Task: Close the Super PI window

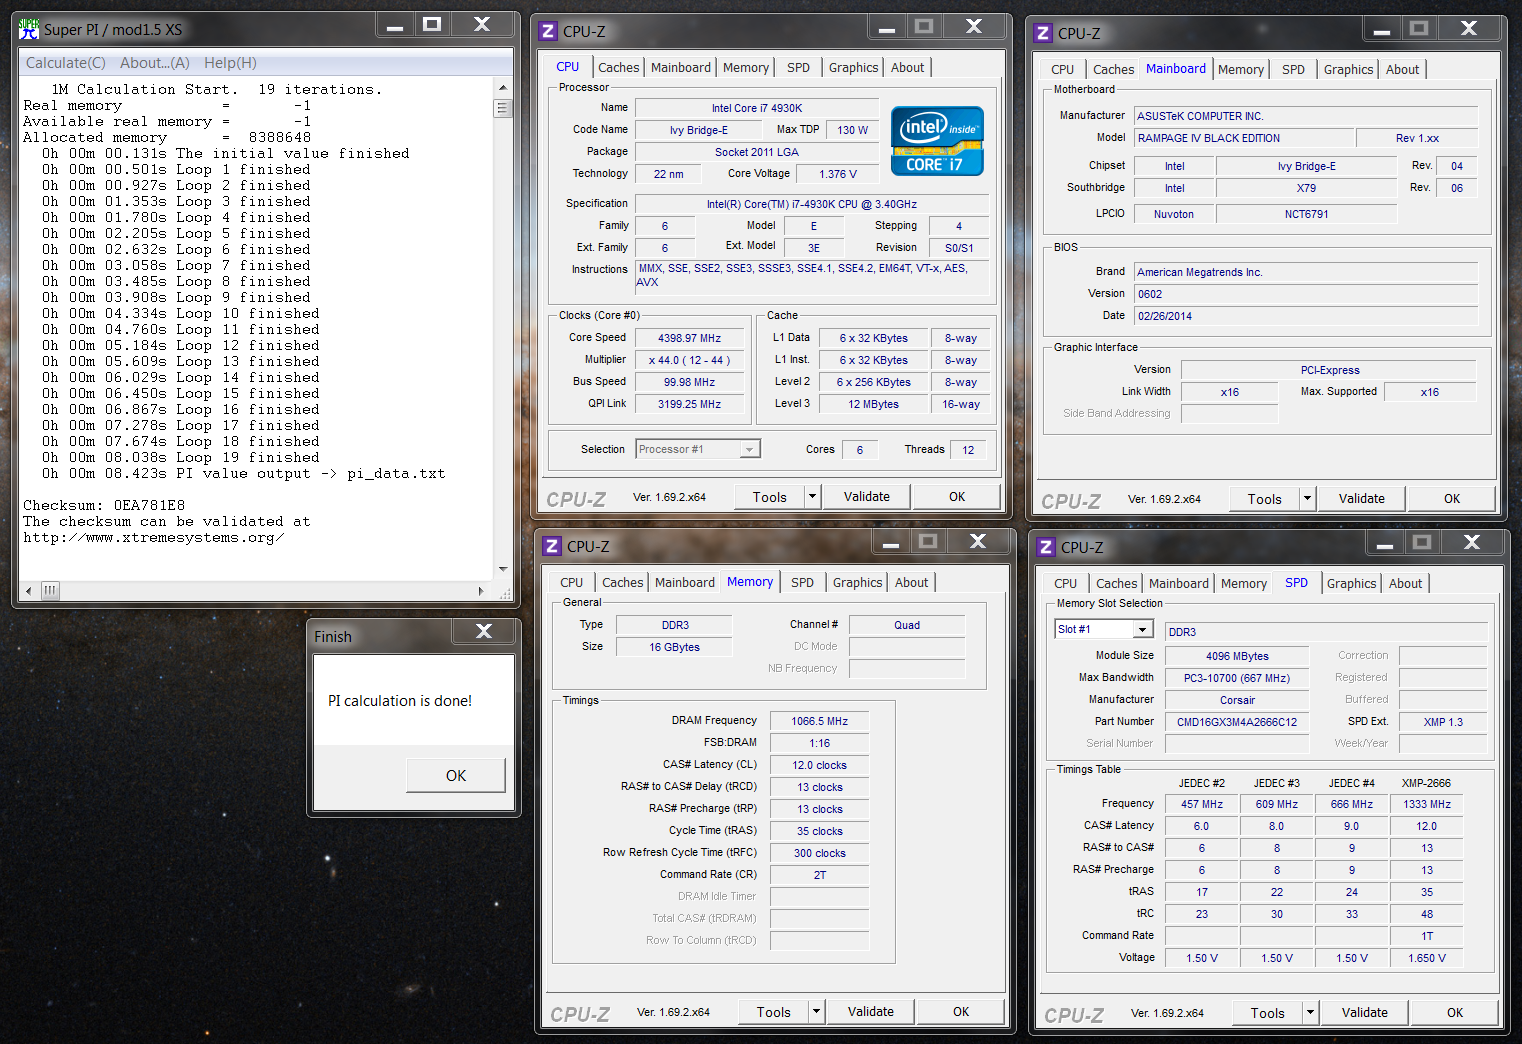Action: coord(482,25)
